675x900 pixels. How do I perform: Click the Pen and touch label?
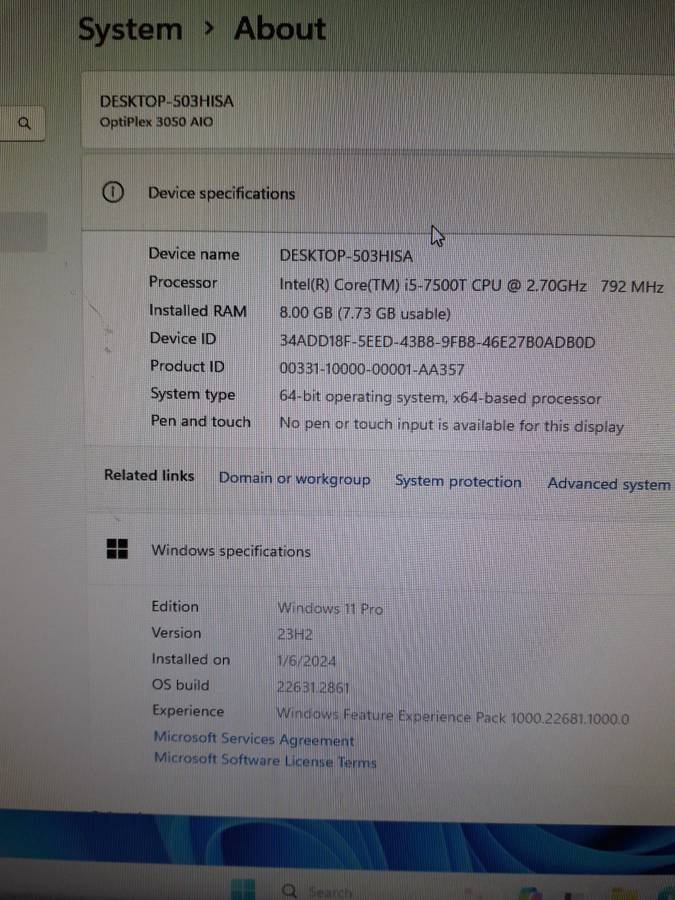201,421
